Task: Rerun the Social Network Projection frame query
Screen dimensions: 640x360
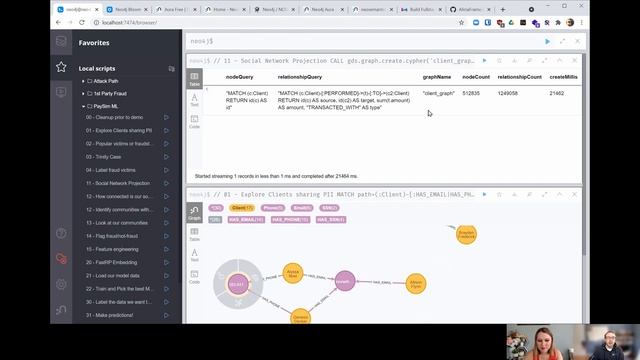Action: coord(484,60)
